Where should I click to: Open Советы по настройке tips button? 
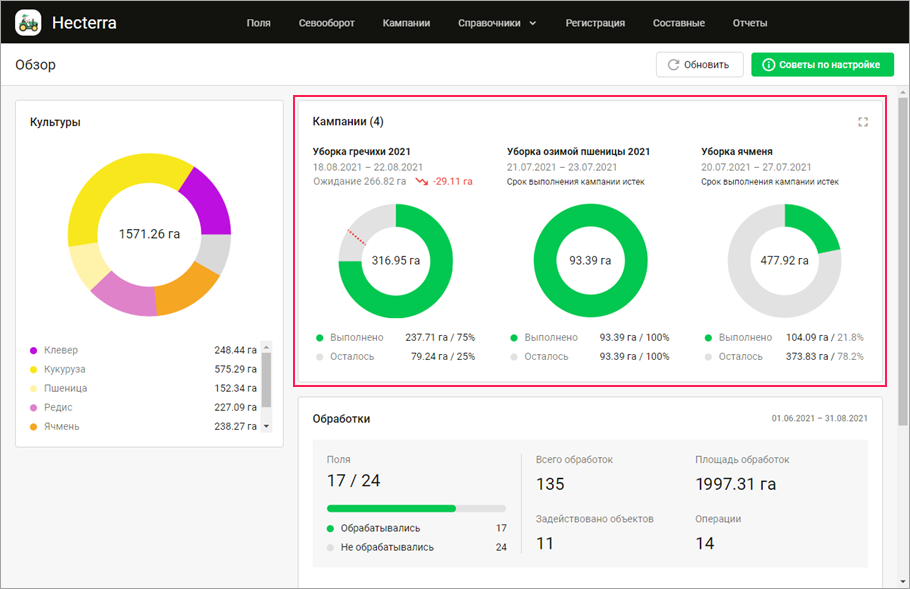[821, 65]
